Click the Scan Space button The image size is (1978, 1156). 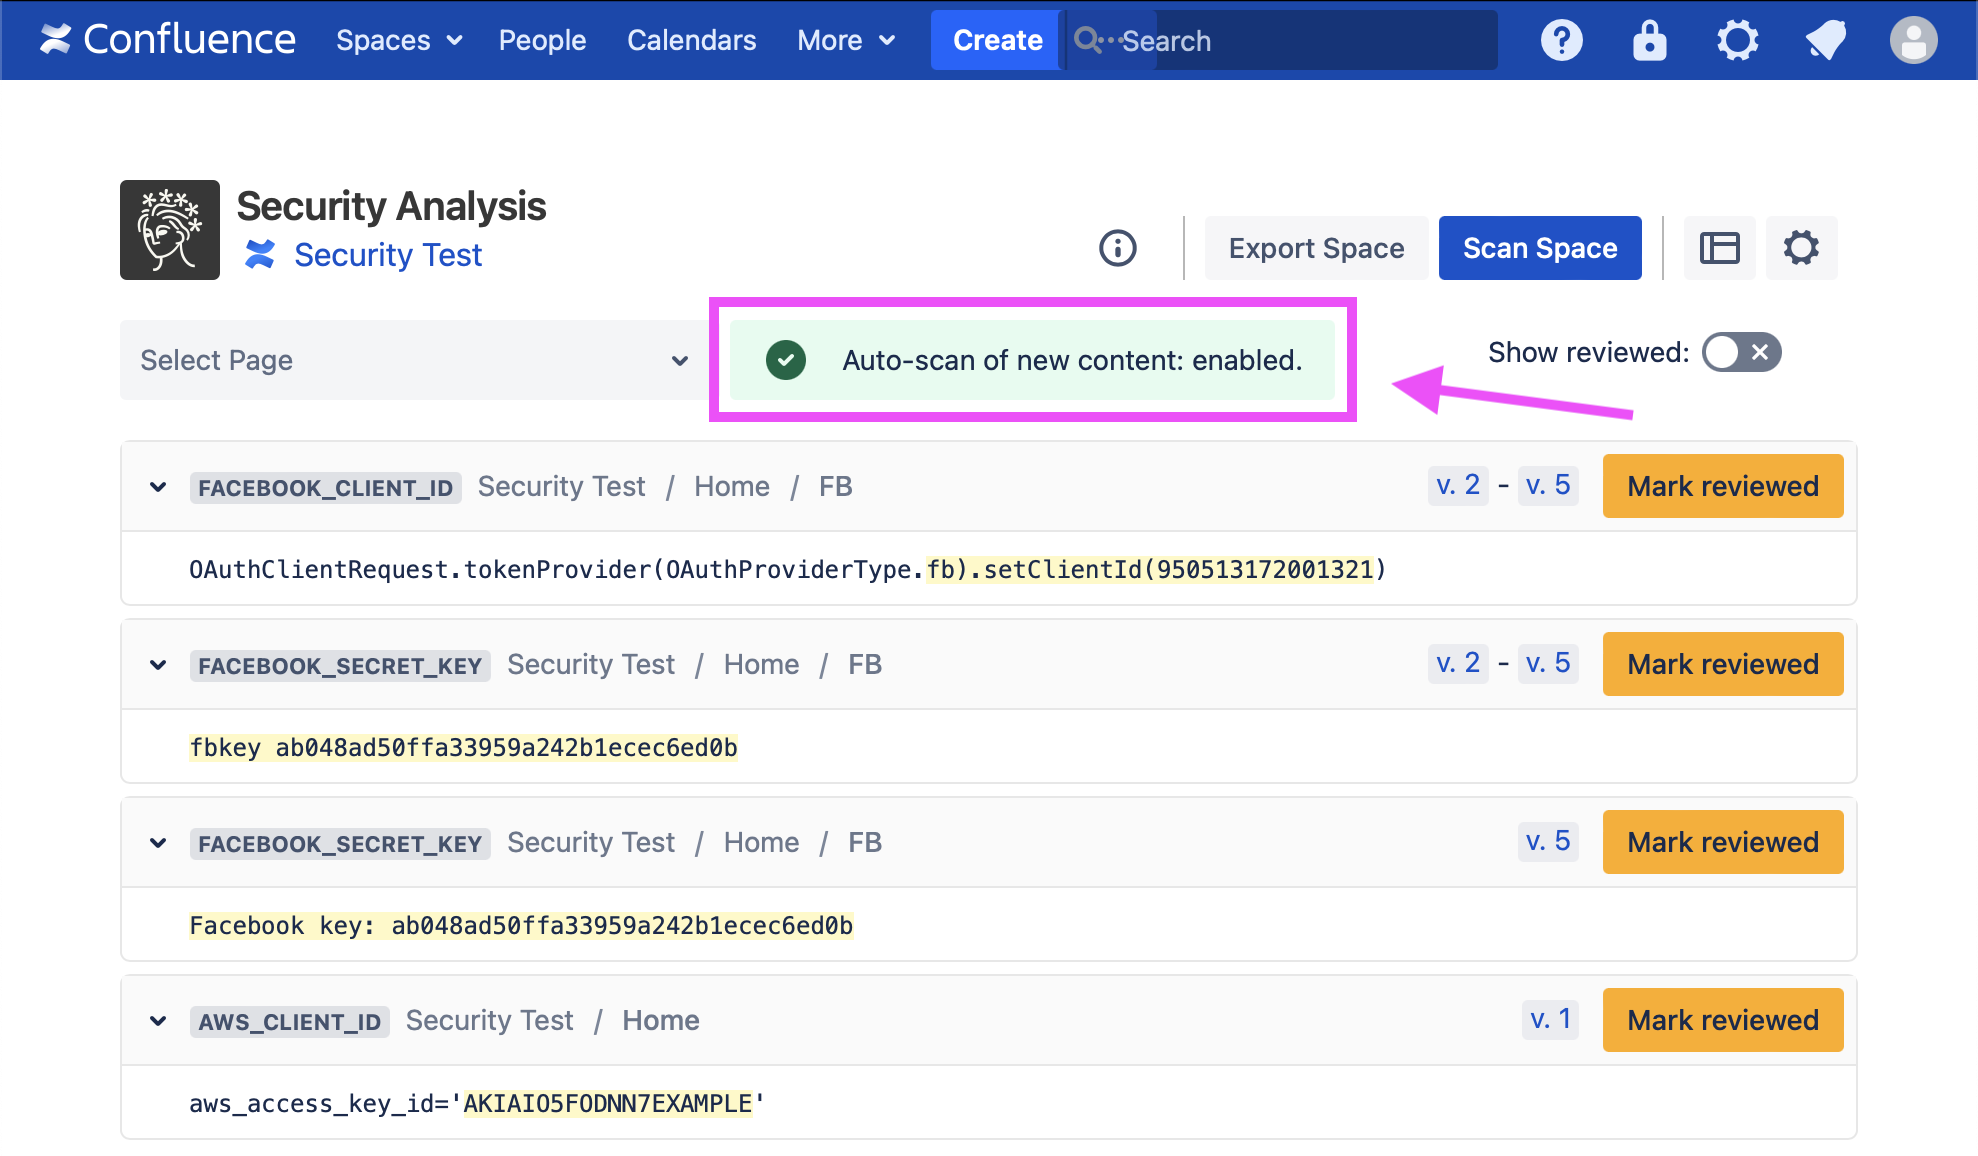point(1539,248)
